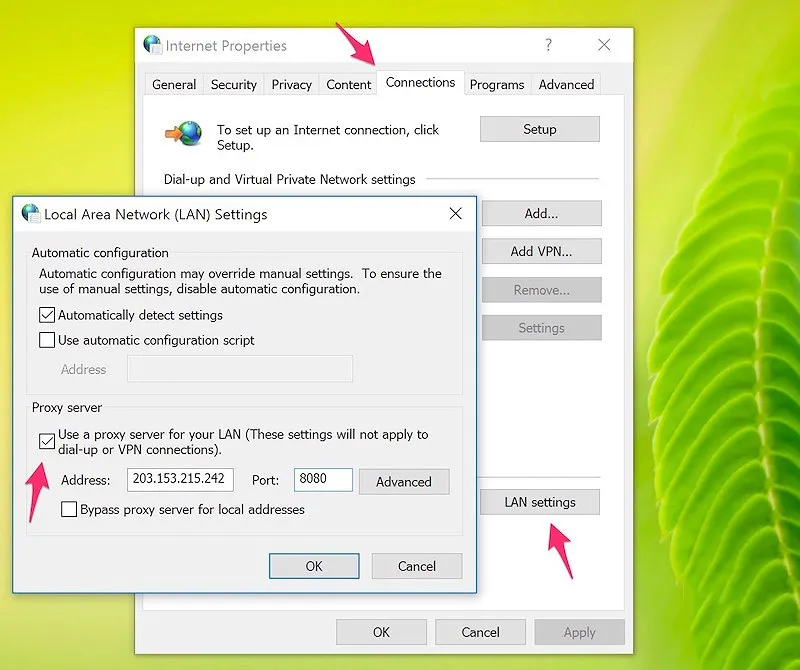Open the Programs tab

point(497,85)
